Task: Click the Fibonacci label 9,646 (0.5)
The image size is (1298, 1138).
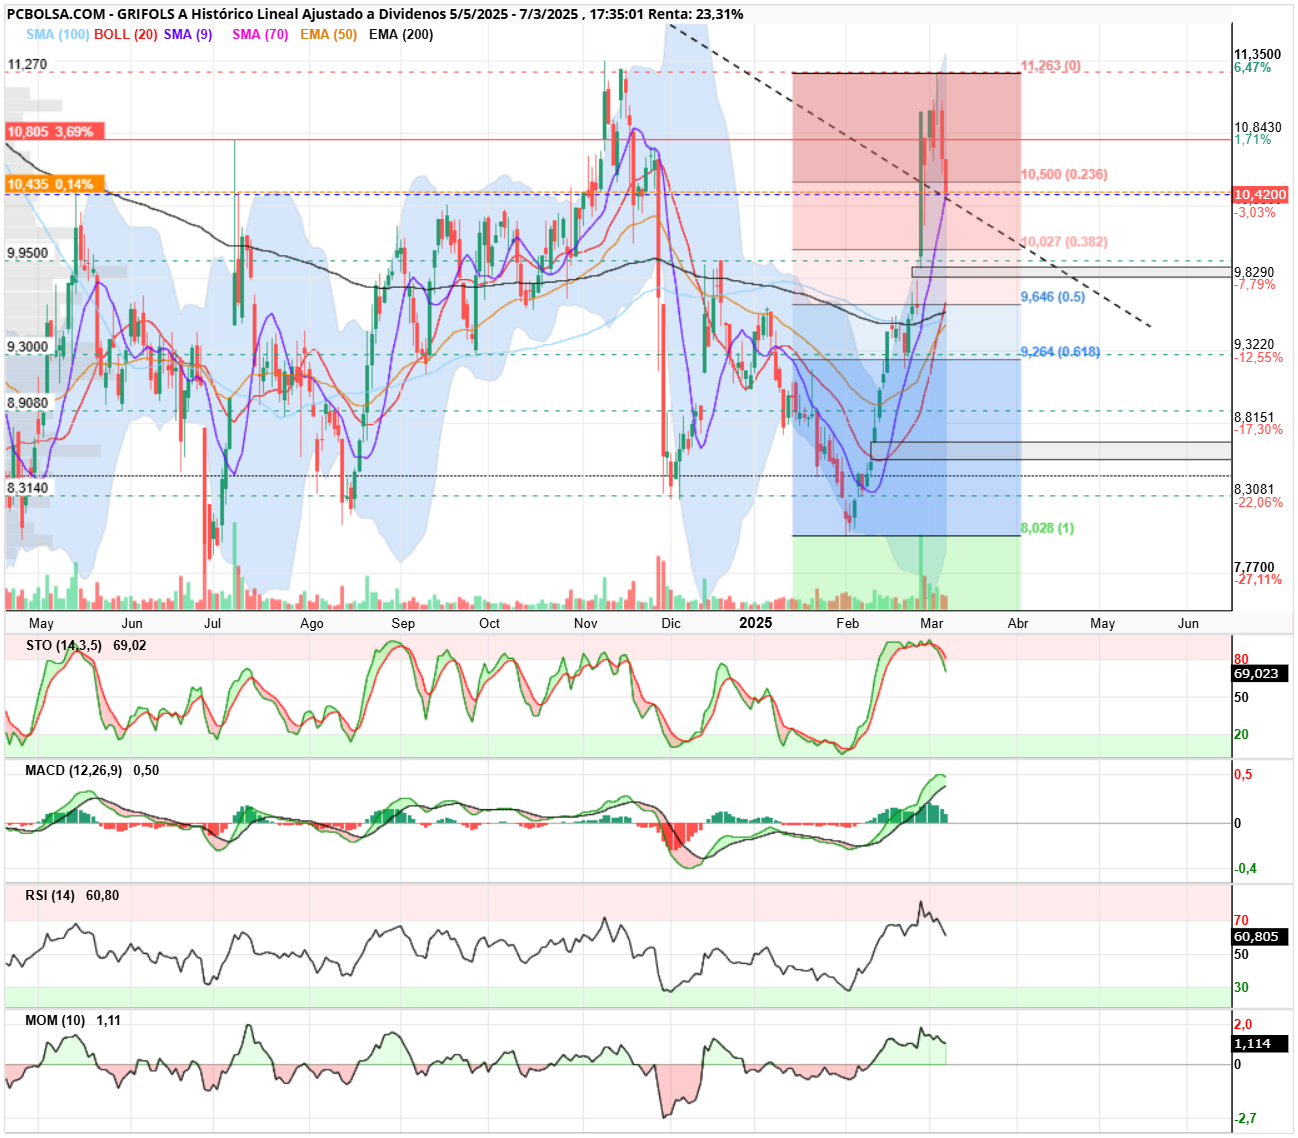Action: [1052, 297]
